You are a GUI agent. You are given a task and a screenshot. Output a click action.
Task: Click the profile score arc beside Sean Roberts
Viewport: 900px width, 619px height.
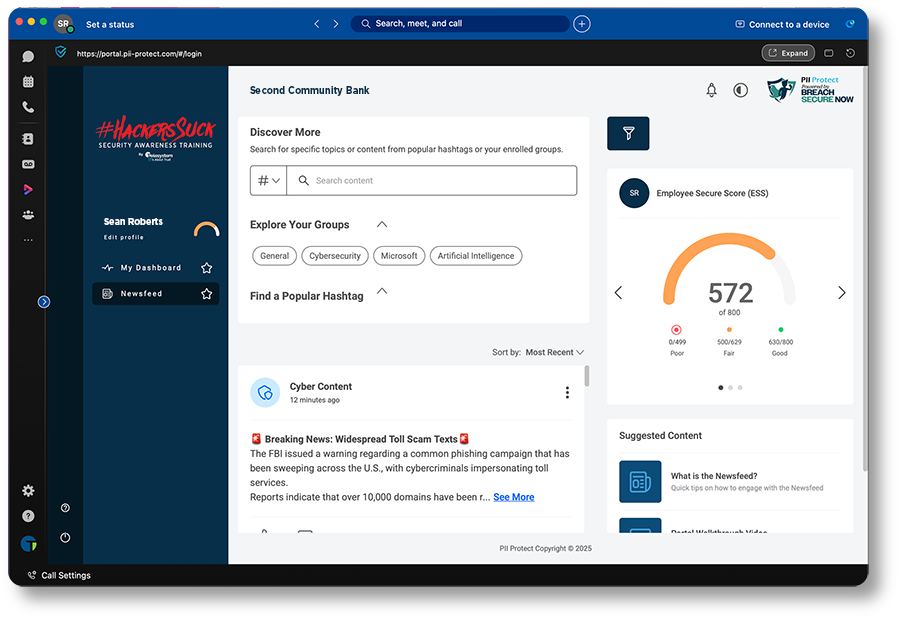(x=207, y=229)
